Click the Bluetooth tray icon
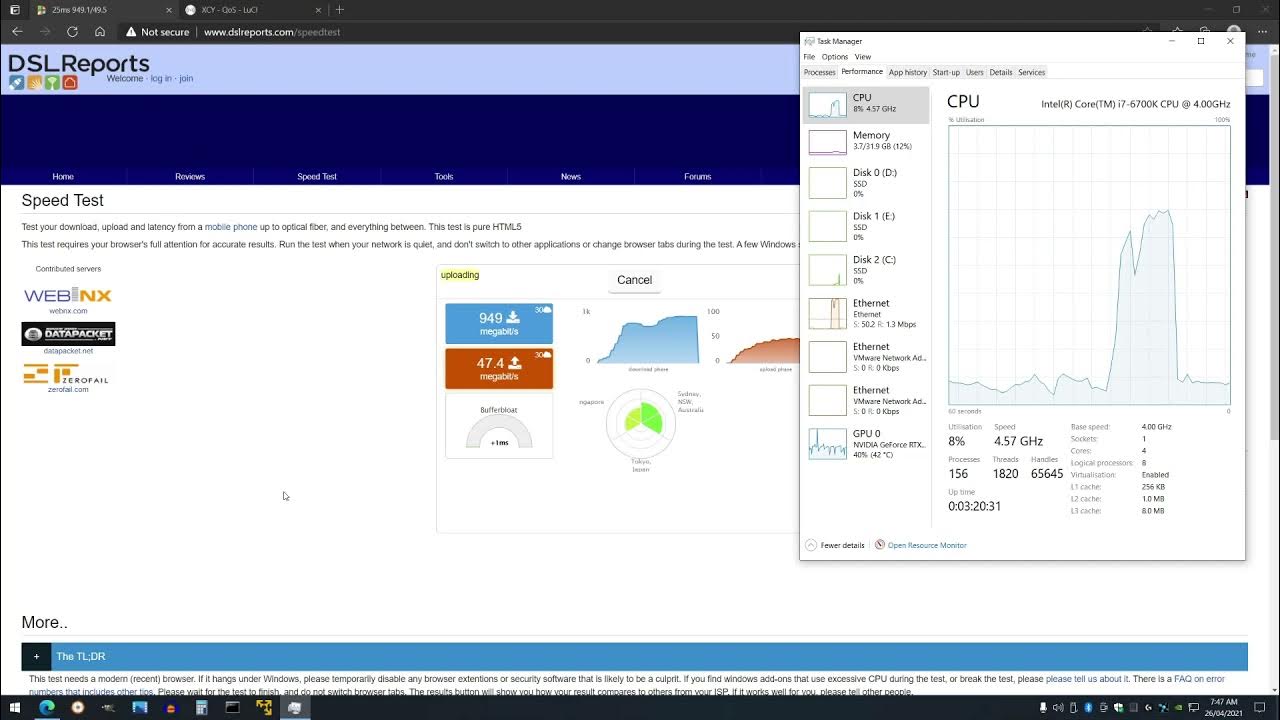 pos(1088,708)
